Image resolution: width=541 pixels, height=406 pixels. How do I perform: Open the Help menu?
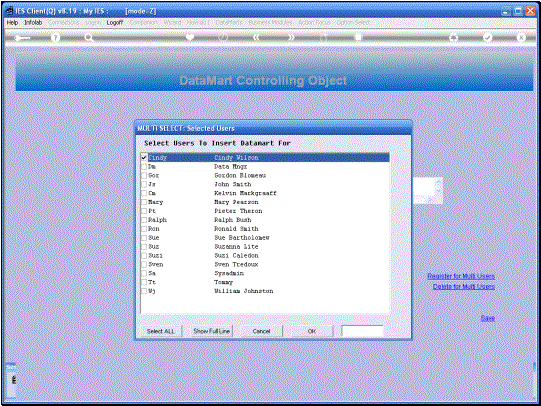pos(12,22)
